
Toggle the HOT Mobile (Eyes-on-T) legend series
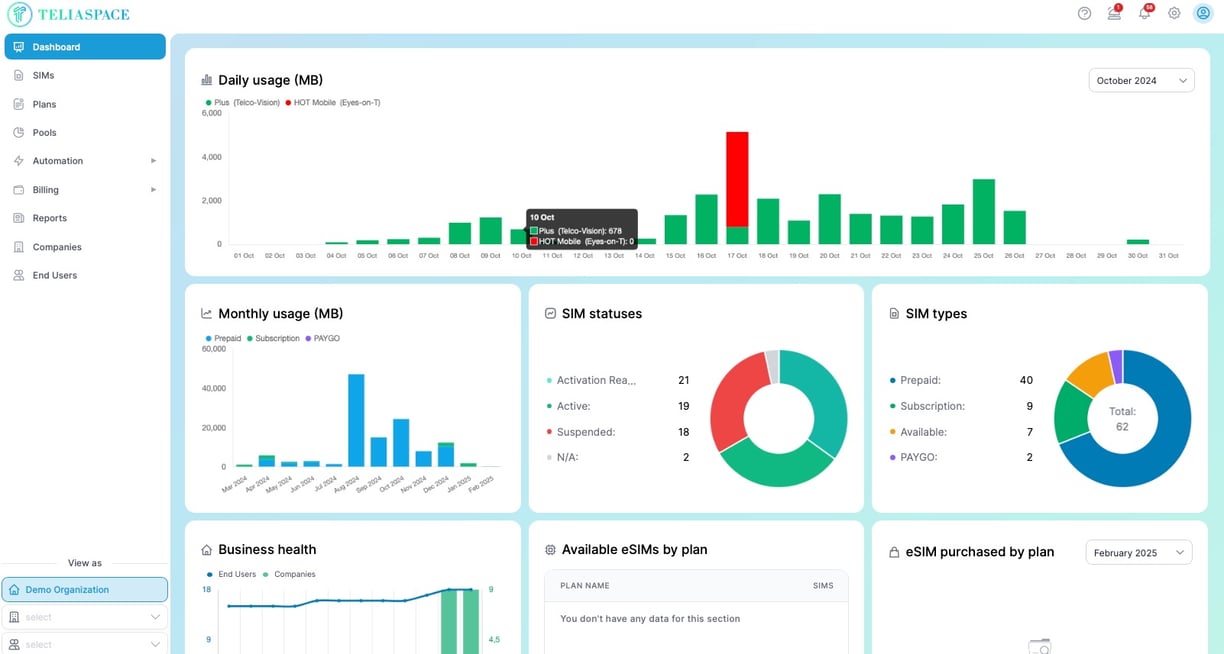(333, 102)
